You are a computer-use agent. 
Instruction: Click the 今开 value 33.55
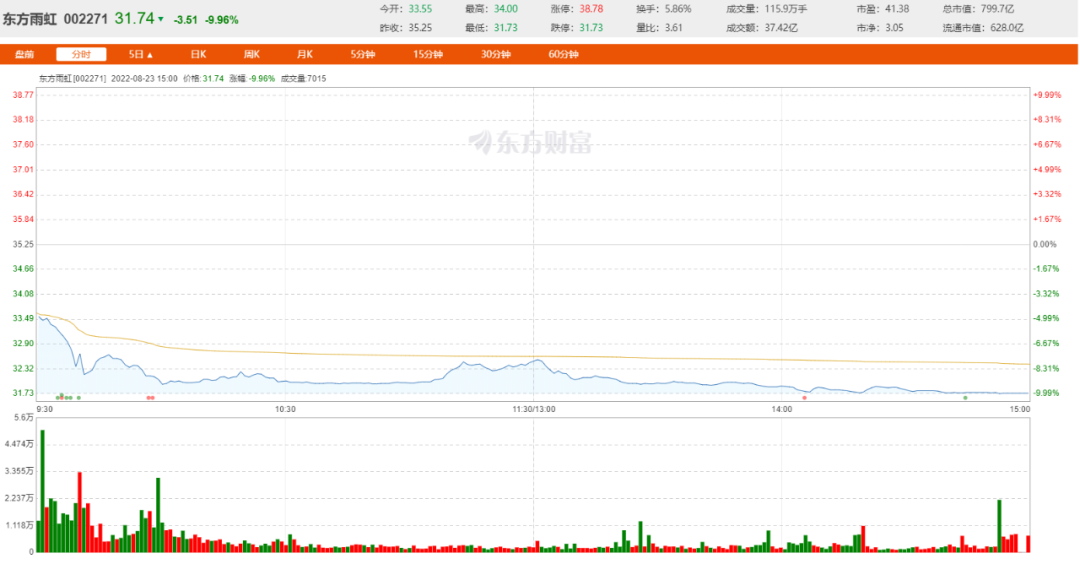click(x=420, y=9)
